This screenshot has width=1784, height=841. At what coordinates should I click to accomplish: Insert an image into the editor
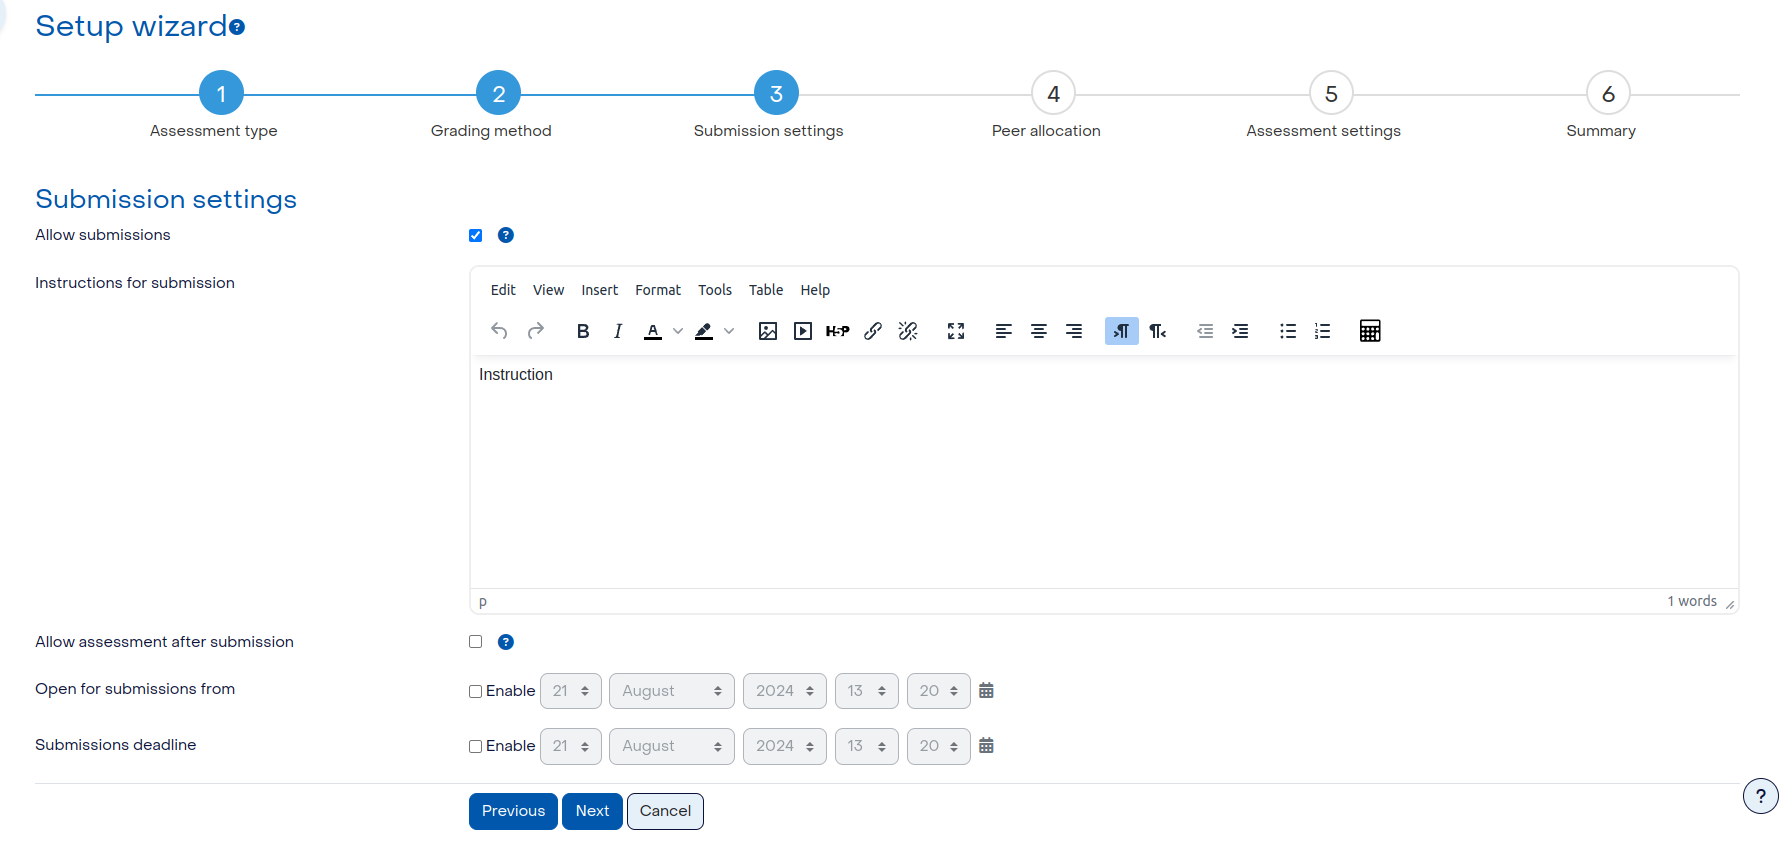pos(768,331)
